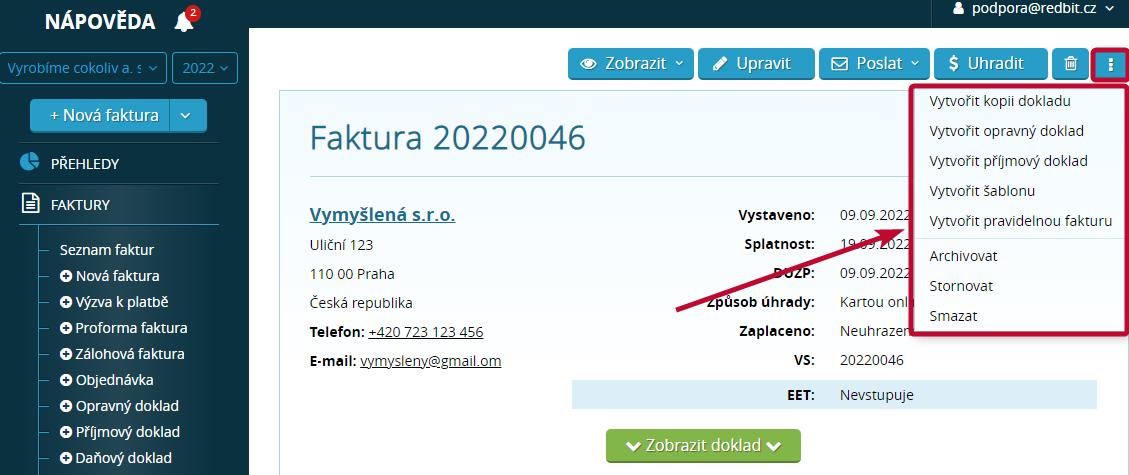The height and width of the screenshot is (475, 1129).
Task: Click the Upravit edit button
Action: [x=756, y=64]
